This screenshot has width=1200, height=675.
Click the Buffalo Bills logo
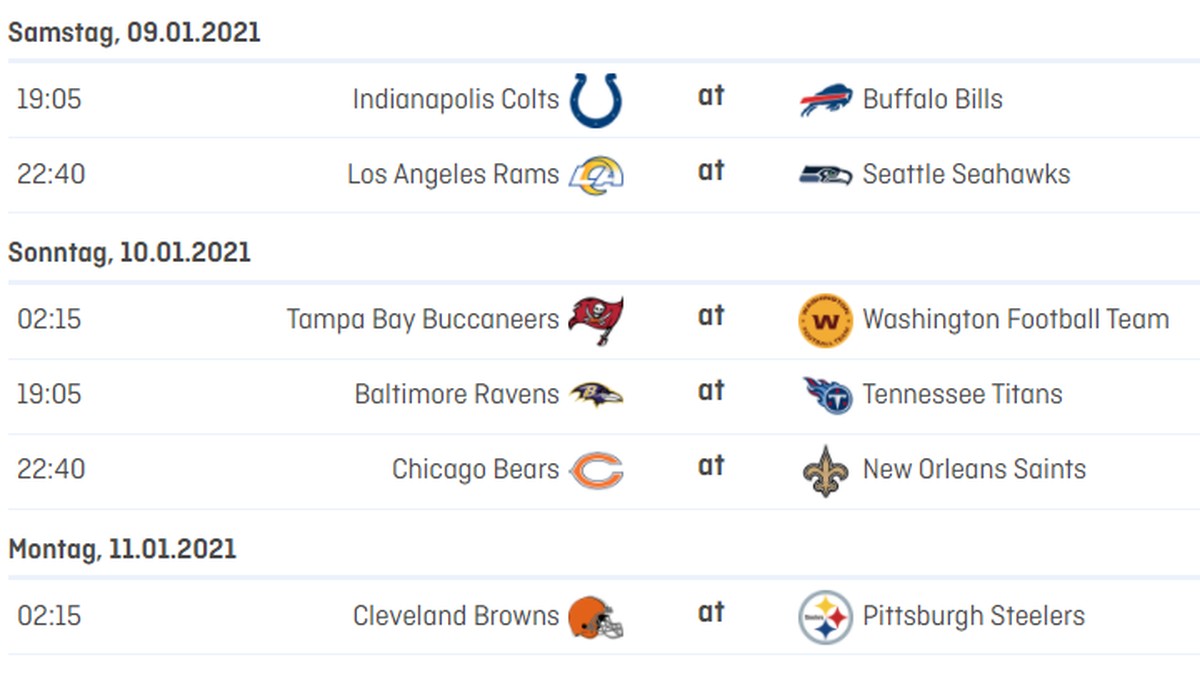point(826,100)
